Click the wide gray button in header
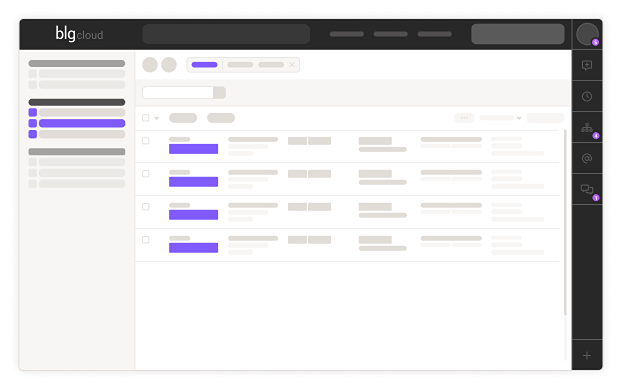The image size is (622, 389). [518, 34]
